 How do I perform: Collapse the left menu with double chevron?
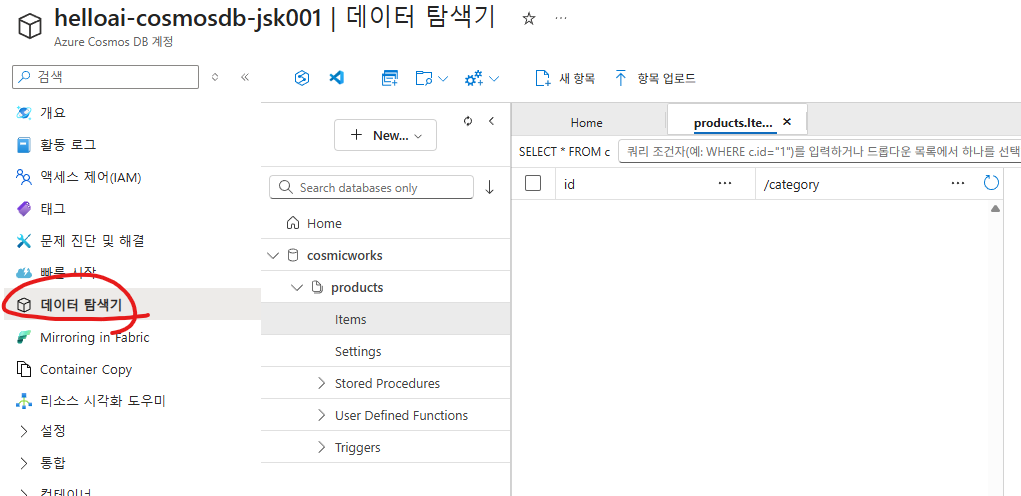[245, 77]
